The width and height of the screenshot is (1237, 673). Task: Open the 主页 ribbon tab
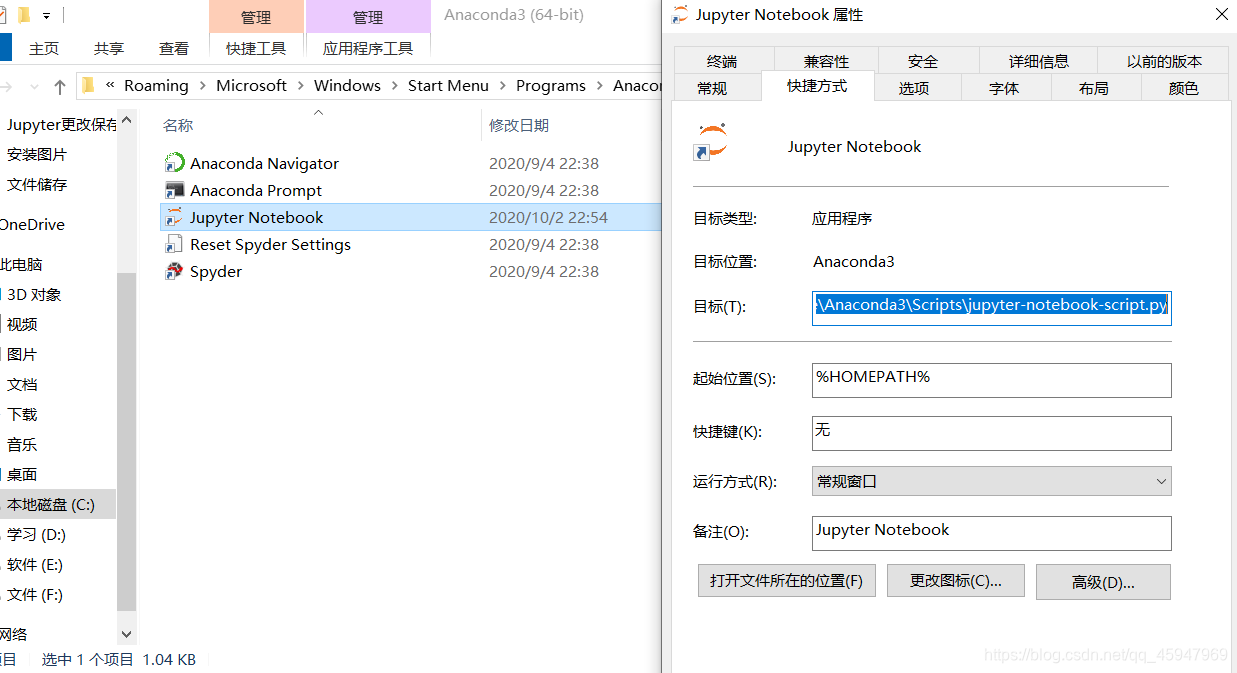(x=44, y=48)
